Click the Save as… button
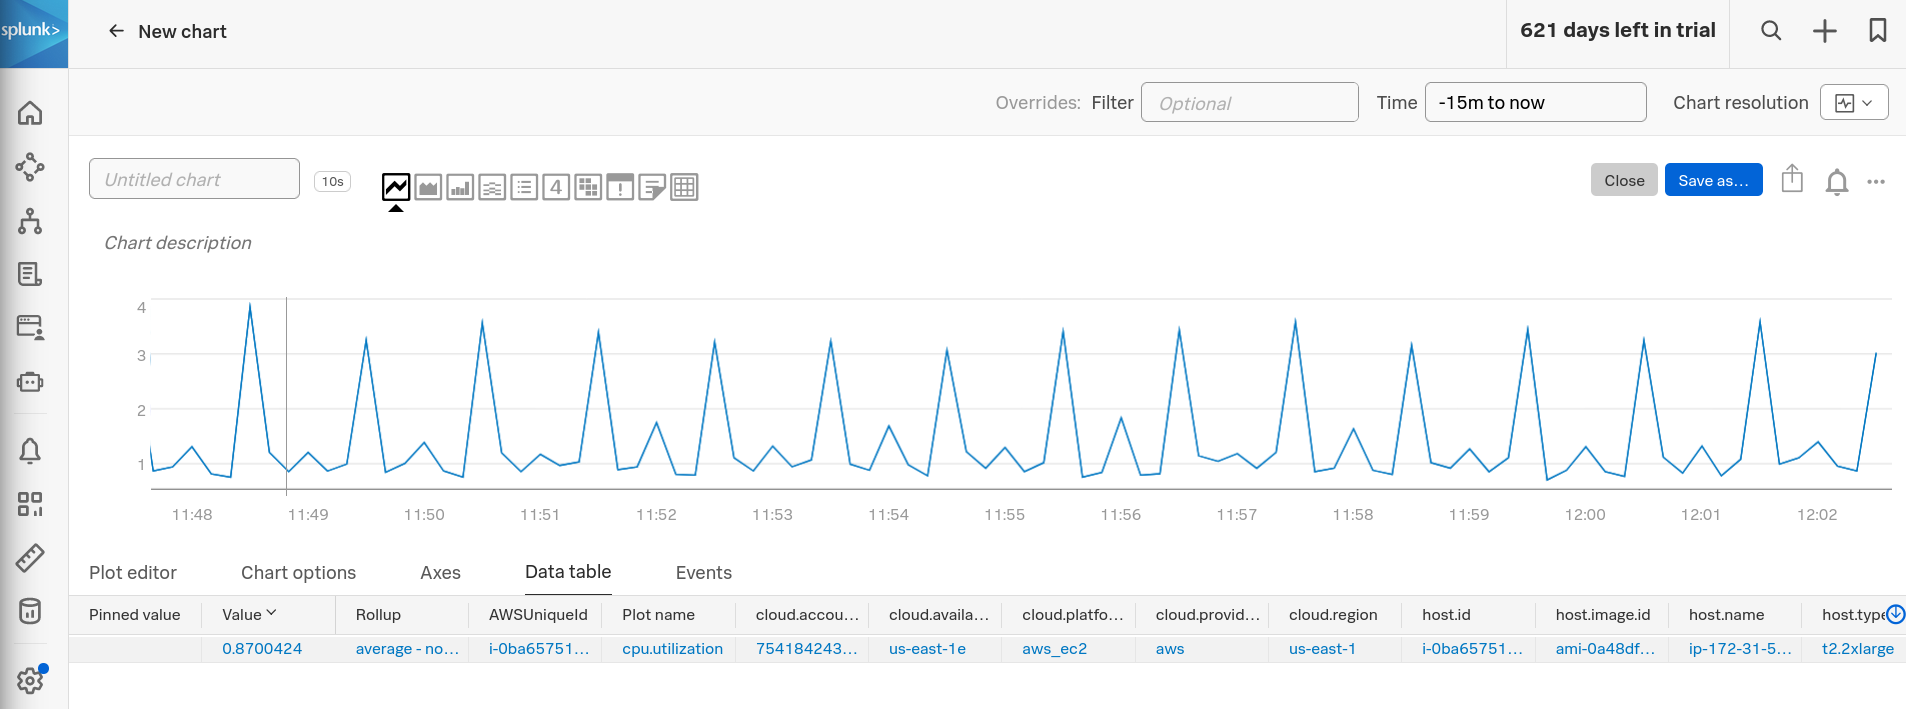The height and width of the screenshot is (709, 1906). [1713, 180]
